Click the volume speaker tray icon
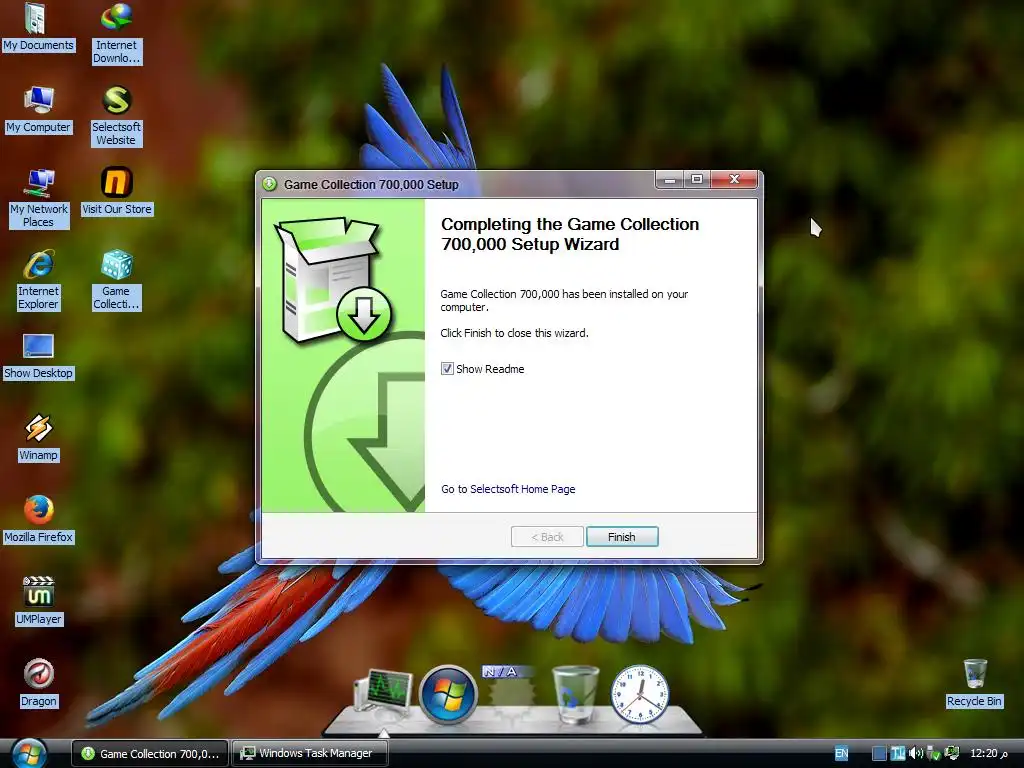The height and width of the screenshot is (768, 1024). tap(916, 754)
